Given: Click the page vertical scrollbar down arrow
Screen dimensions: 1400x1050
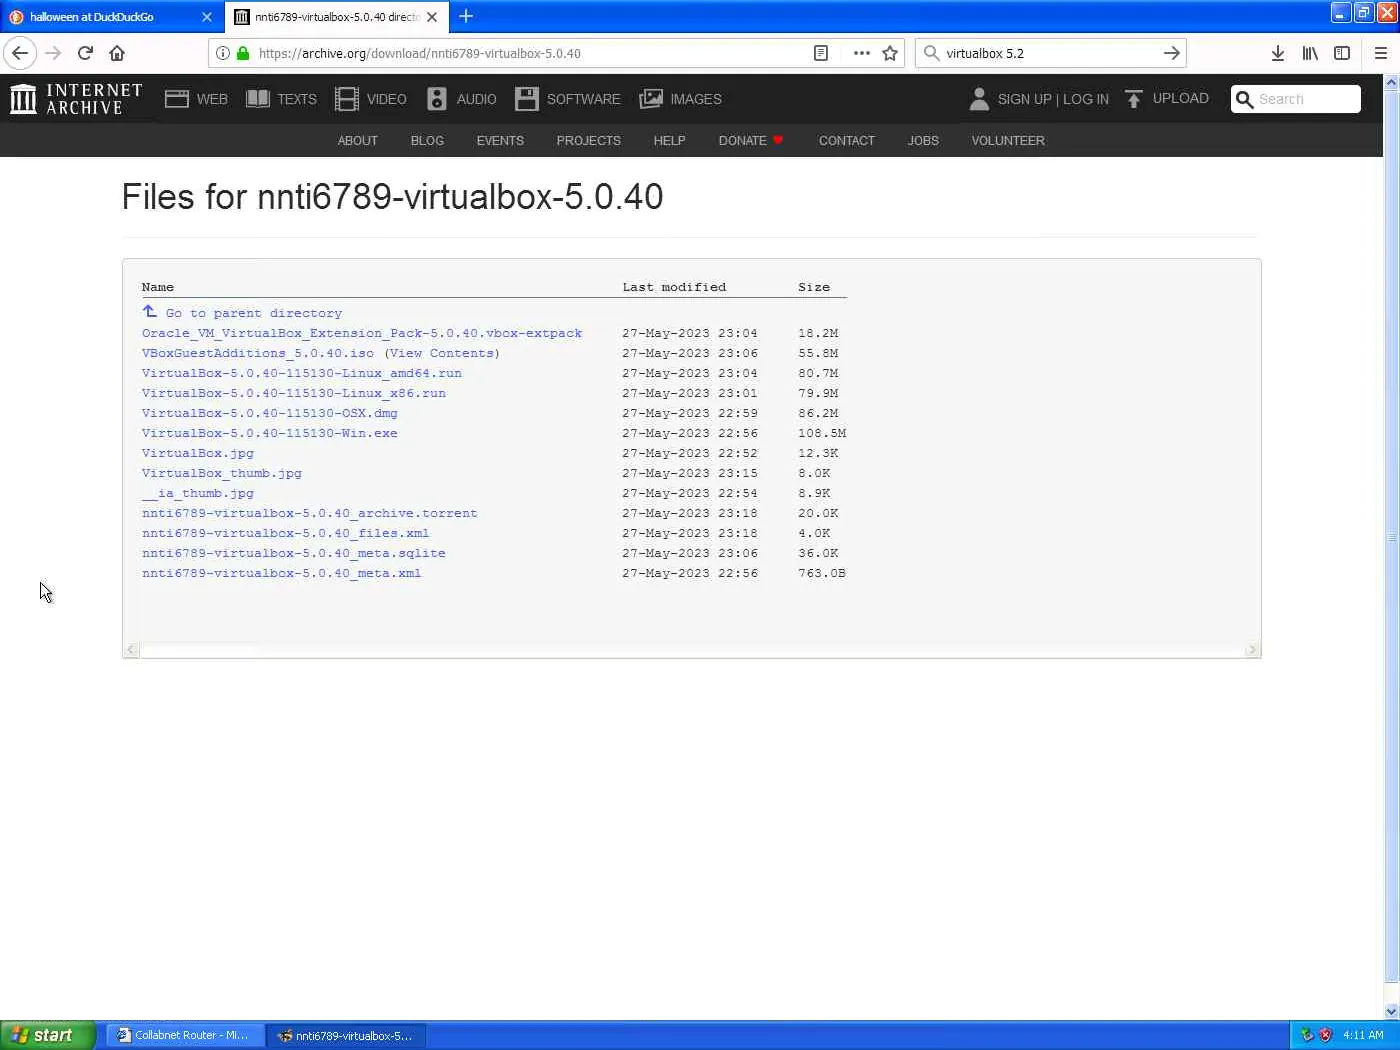Looking at the screenshot, I should (1391, 1011).
